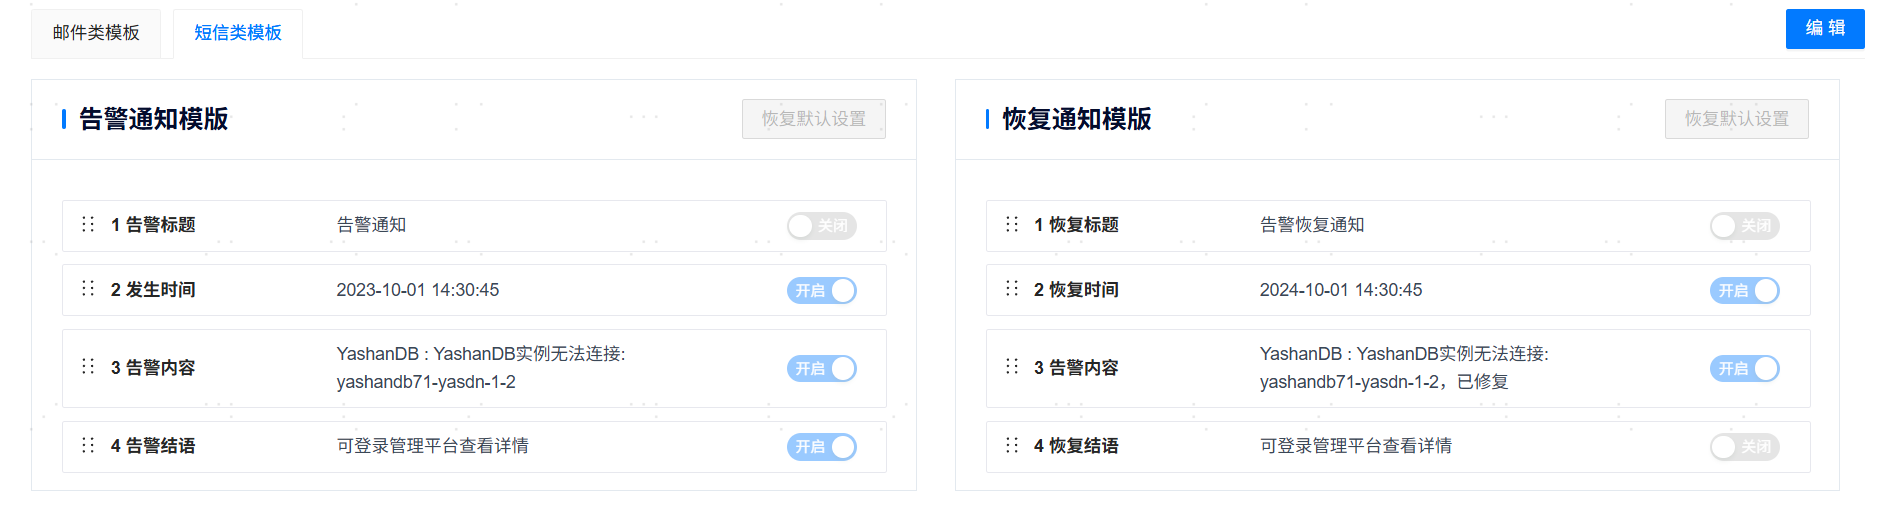Click the 告警恢复通知 title text

tap(1311, 225)
